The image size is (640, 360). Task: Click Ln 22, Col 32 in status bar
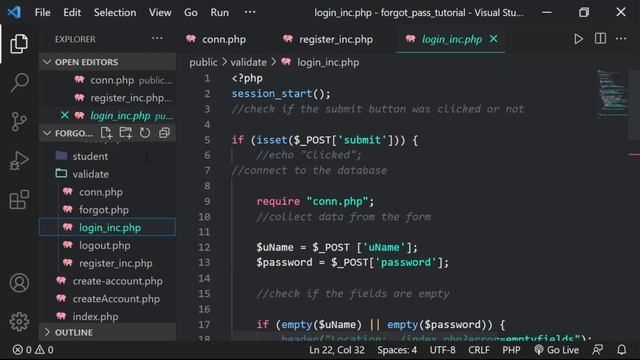pyautogui.click(x=337, y=350)
